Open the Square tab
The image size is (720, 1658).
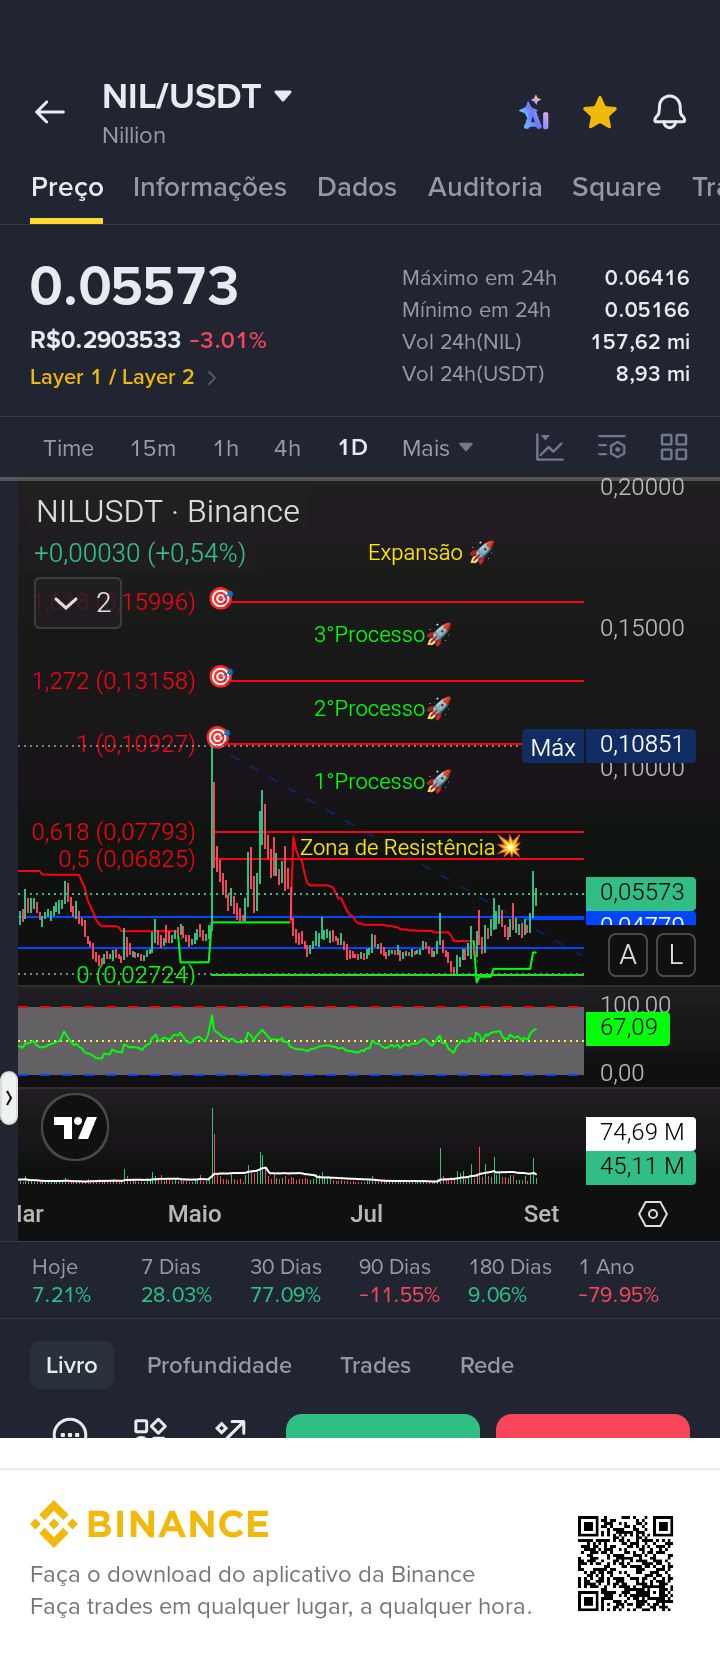[616, 187]
